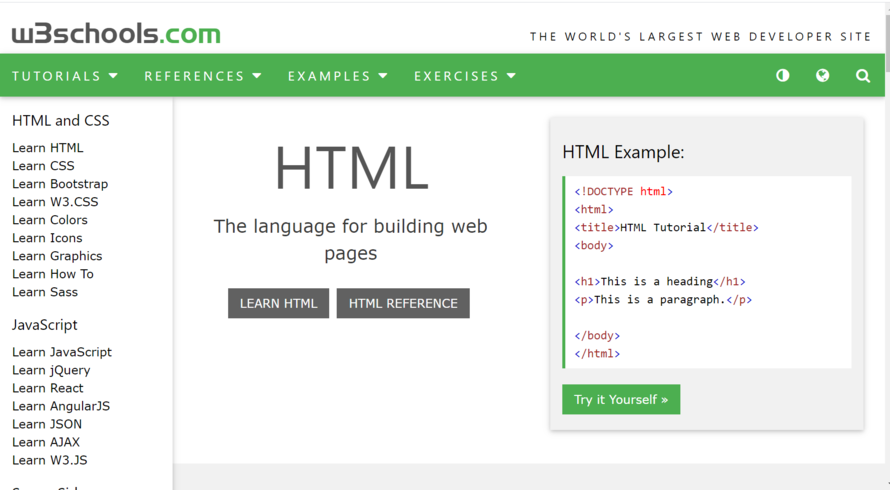Open the Learn JavaScript link

click(x=62, y=352)
